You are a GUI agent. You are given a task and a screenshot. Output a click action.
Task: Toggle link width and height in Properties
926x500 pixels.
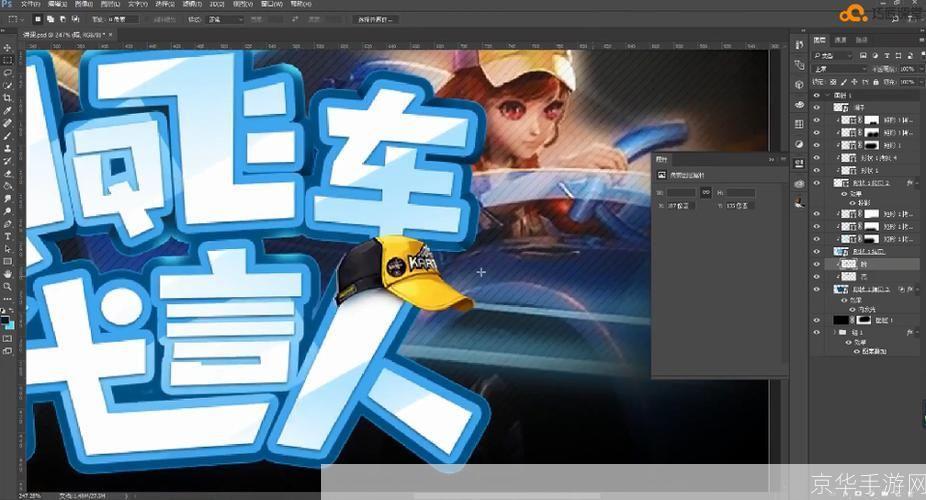point(706,192)
